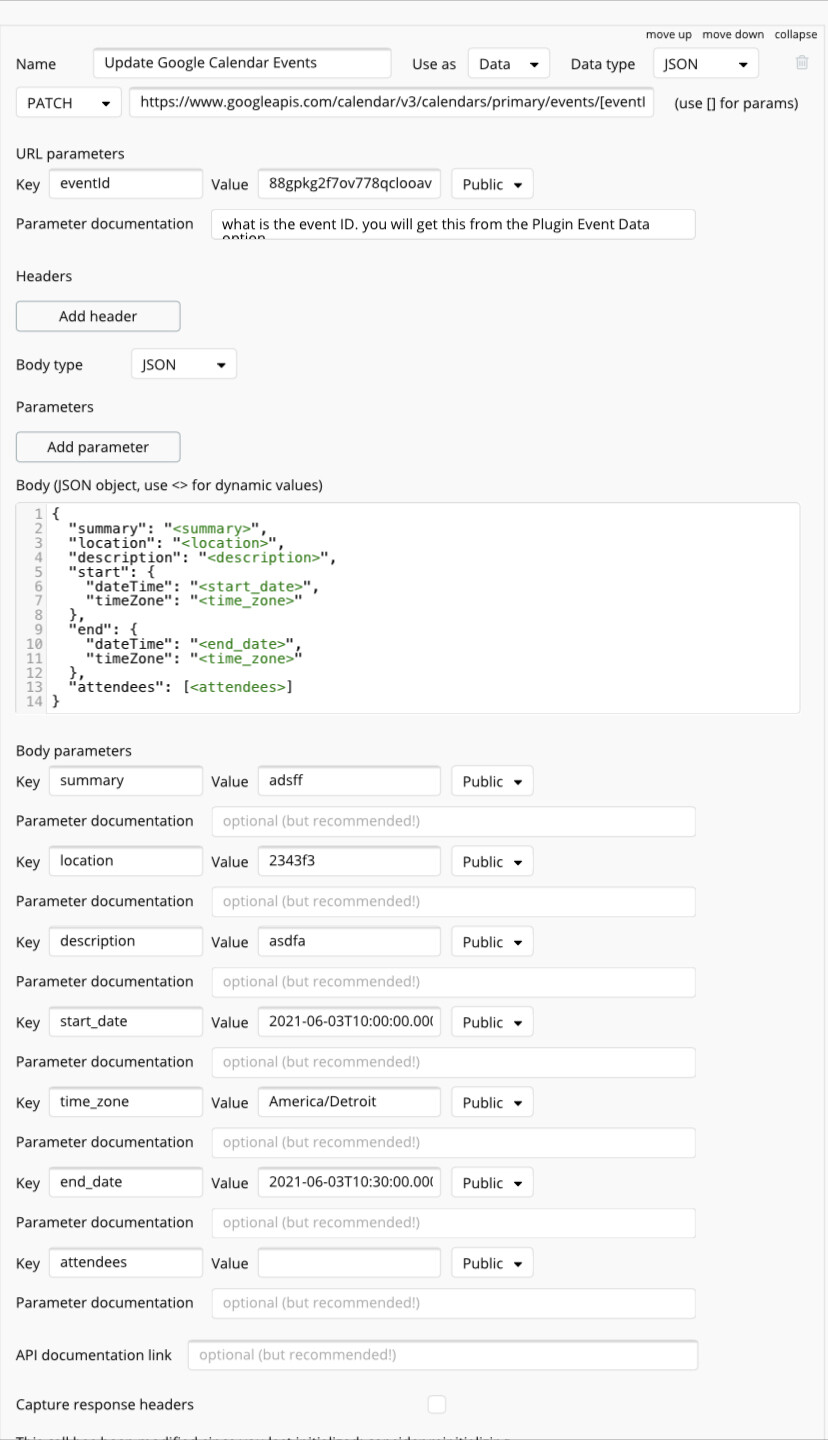The height and width of the screenshot is (1440, 828).
Task: Click the Add parameter button
Action: coord(98,447)
